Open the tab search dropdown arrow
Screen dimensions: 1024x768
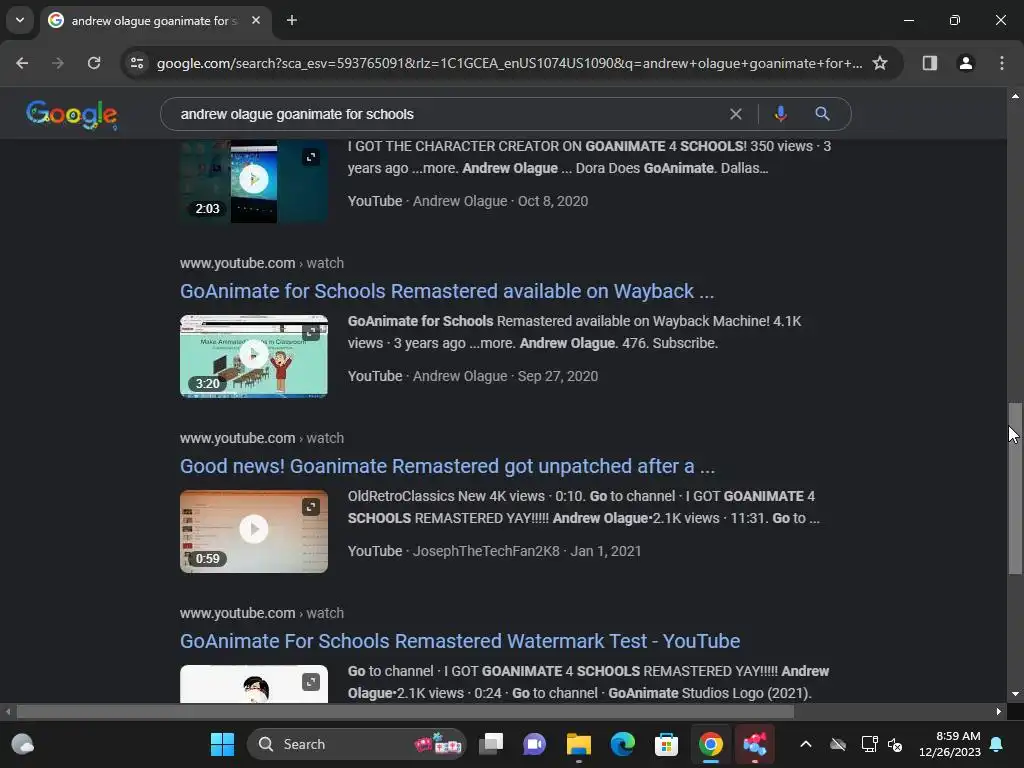pyautogui.click(x=20, y=20)
